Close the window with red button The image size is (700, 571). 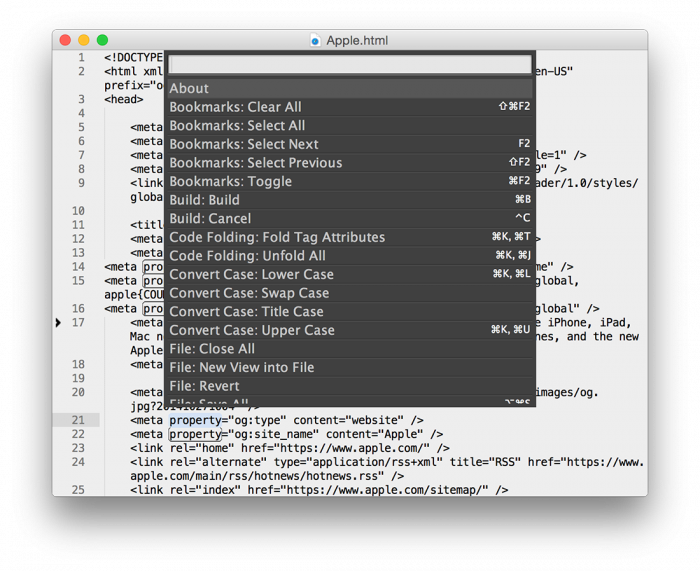[x=65, y=40]
